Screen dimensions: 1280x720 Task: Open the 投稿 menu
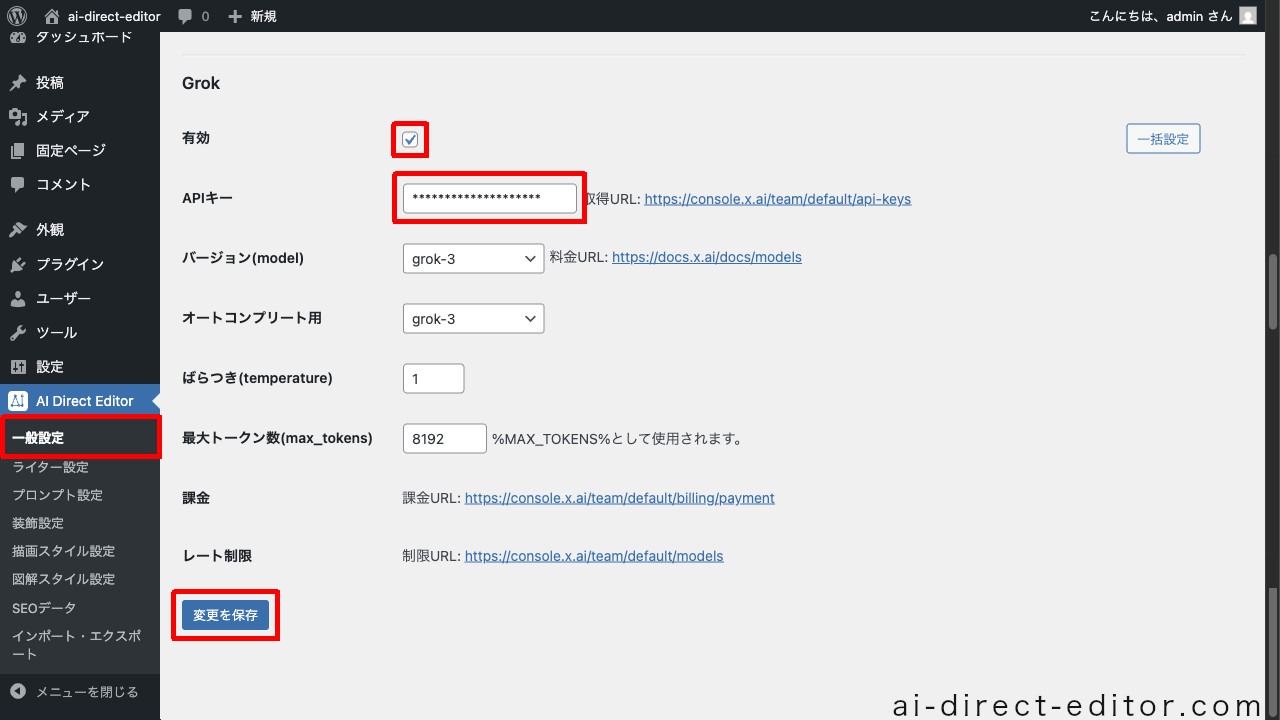(x=80, y=83)
